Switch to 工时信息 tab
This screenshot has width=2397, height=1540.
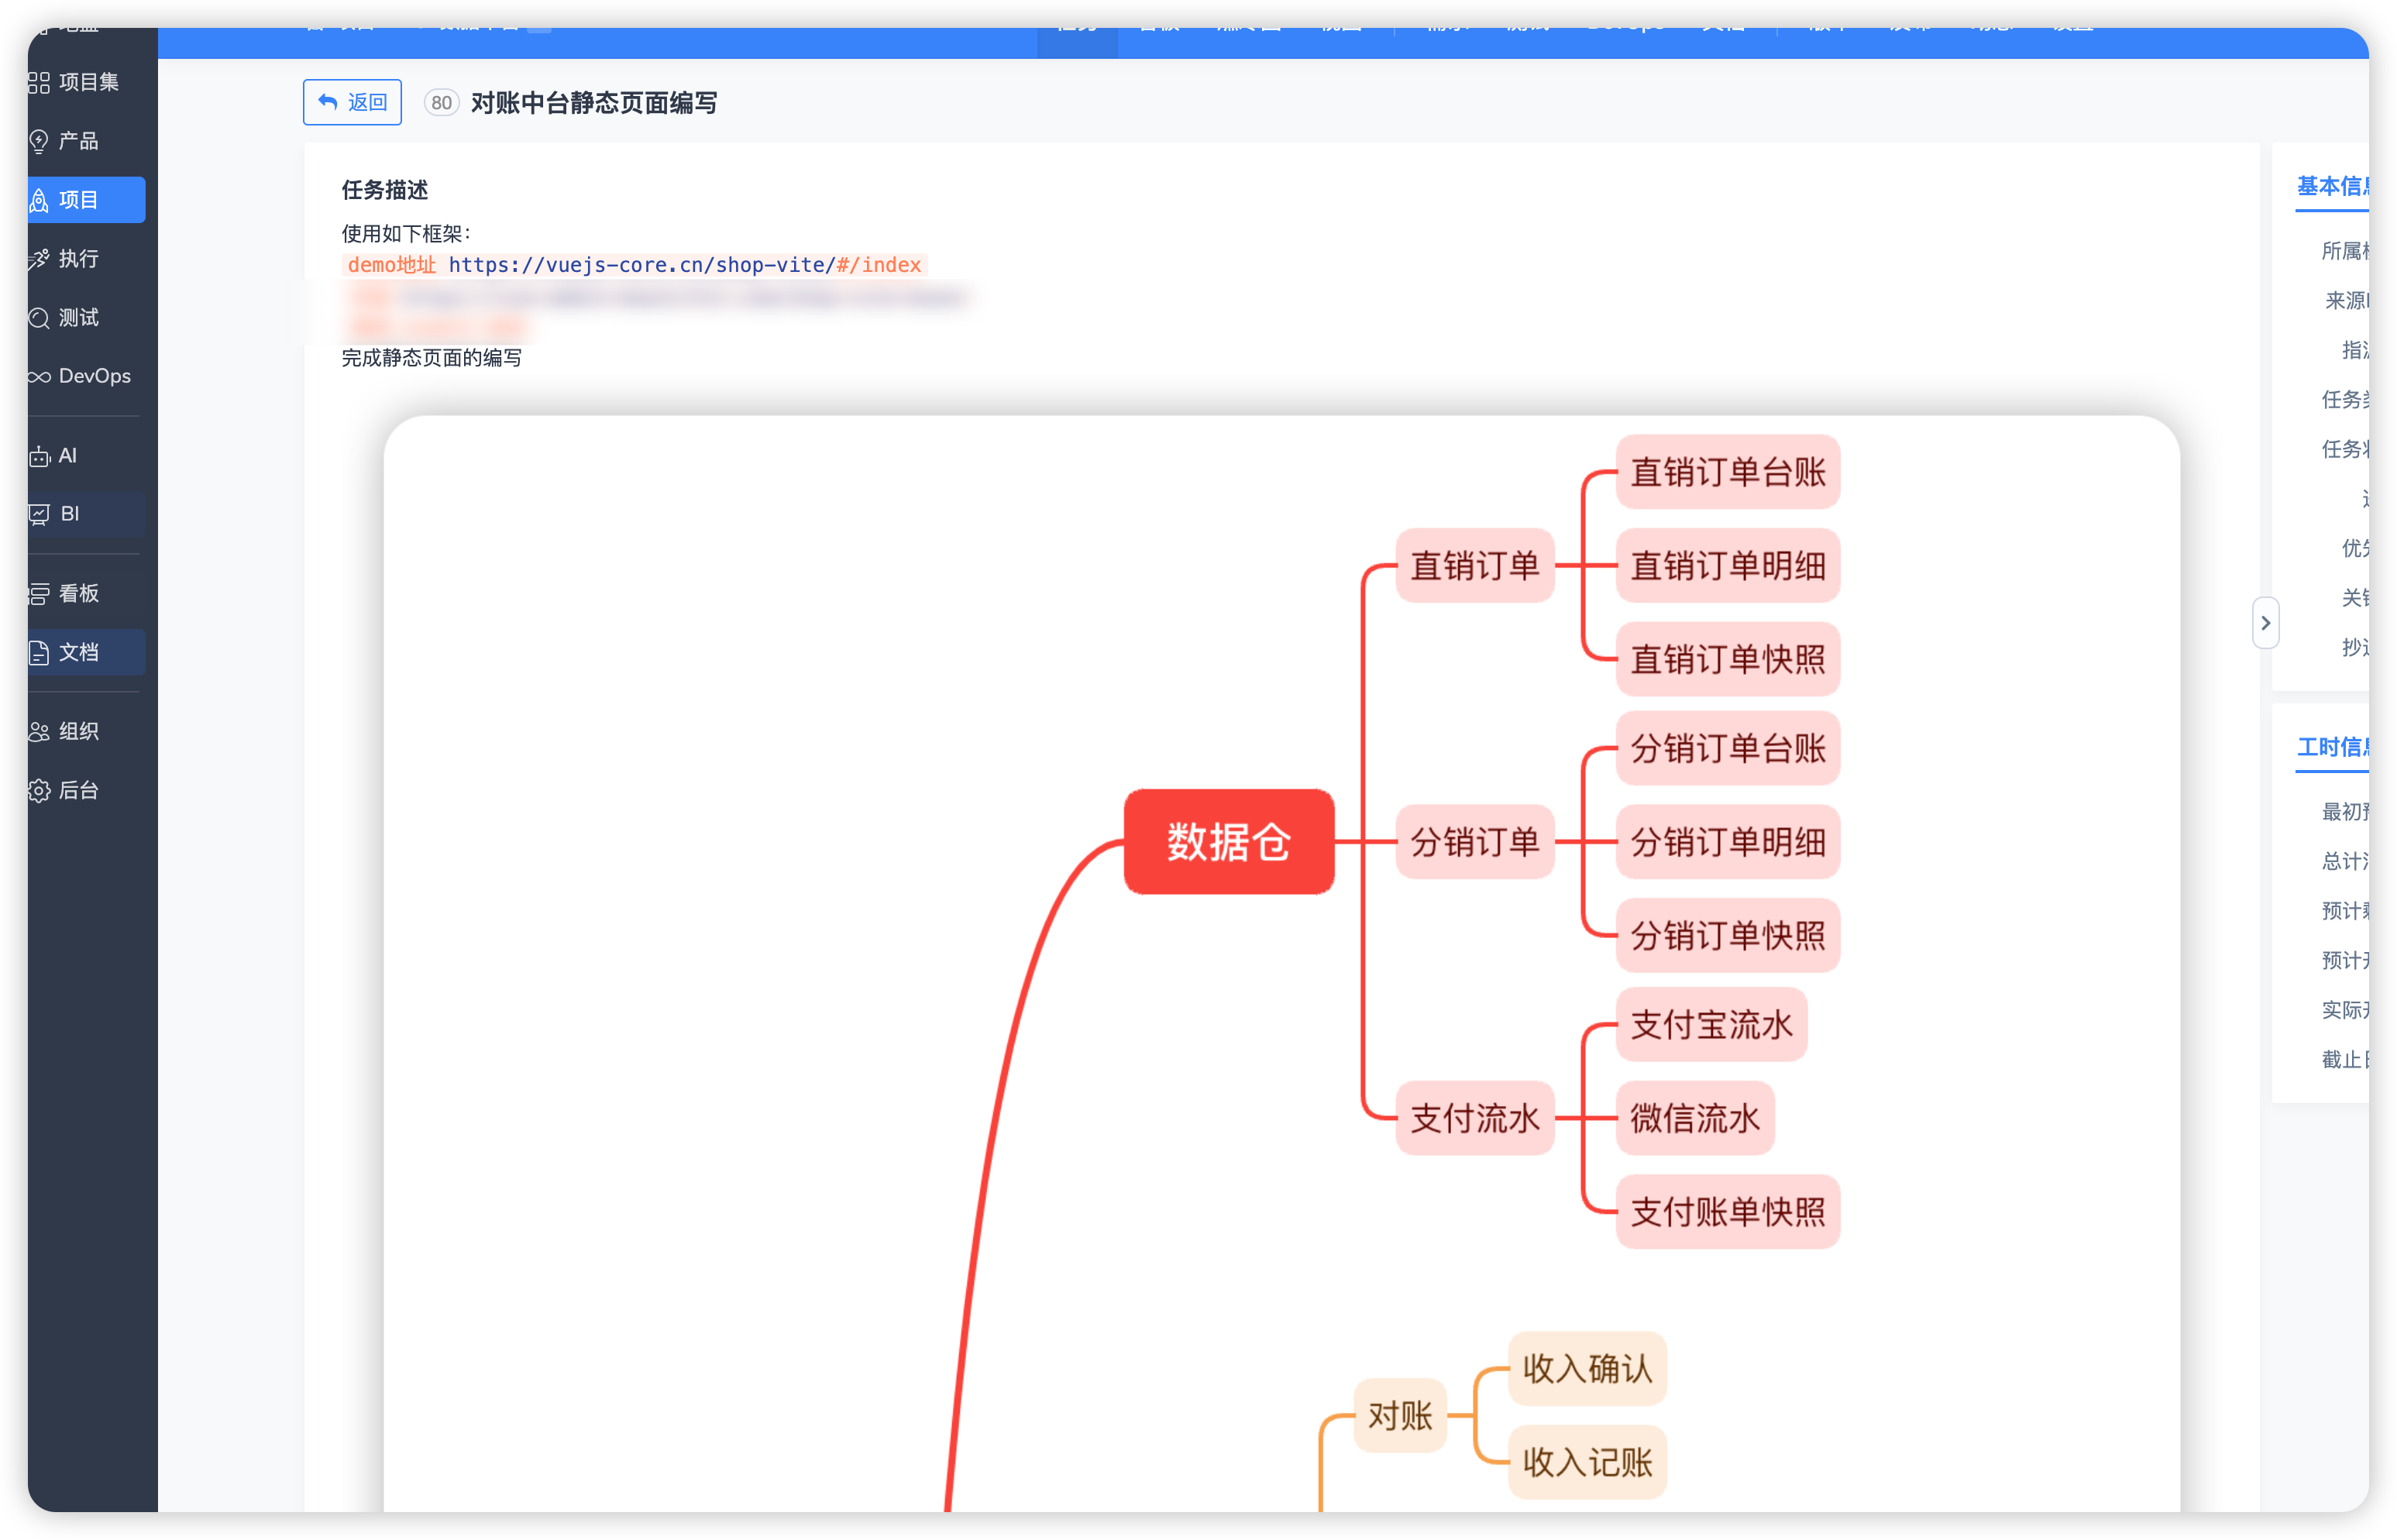tap(2331, 747)
